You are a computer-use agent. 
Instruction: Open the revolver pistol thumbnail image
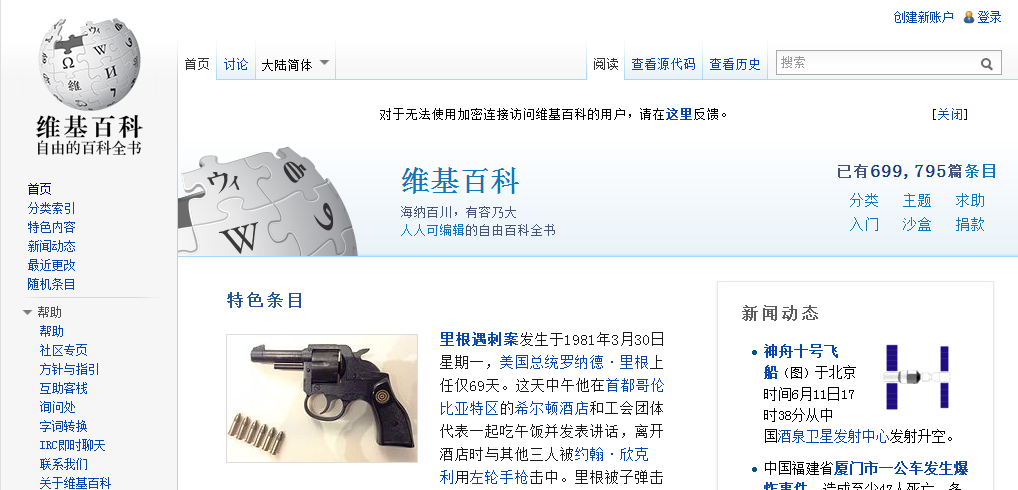(322, 398)
